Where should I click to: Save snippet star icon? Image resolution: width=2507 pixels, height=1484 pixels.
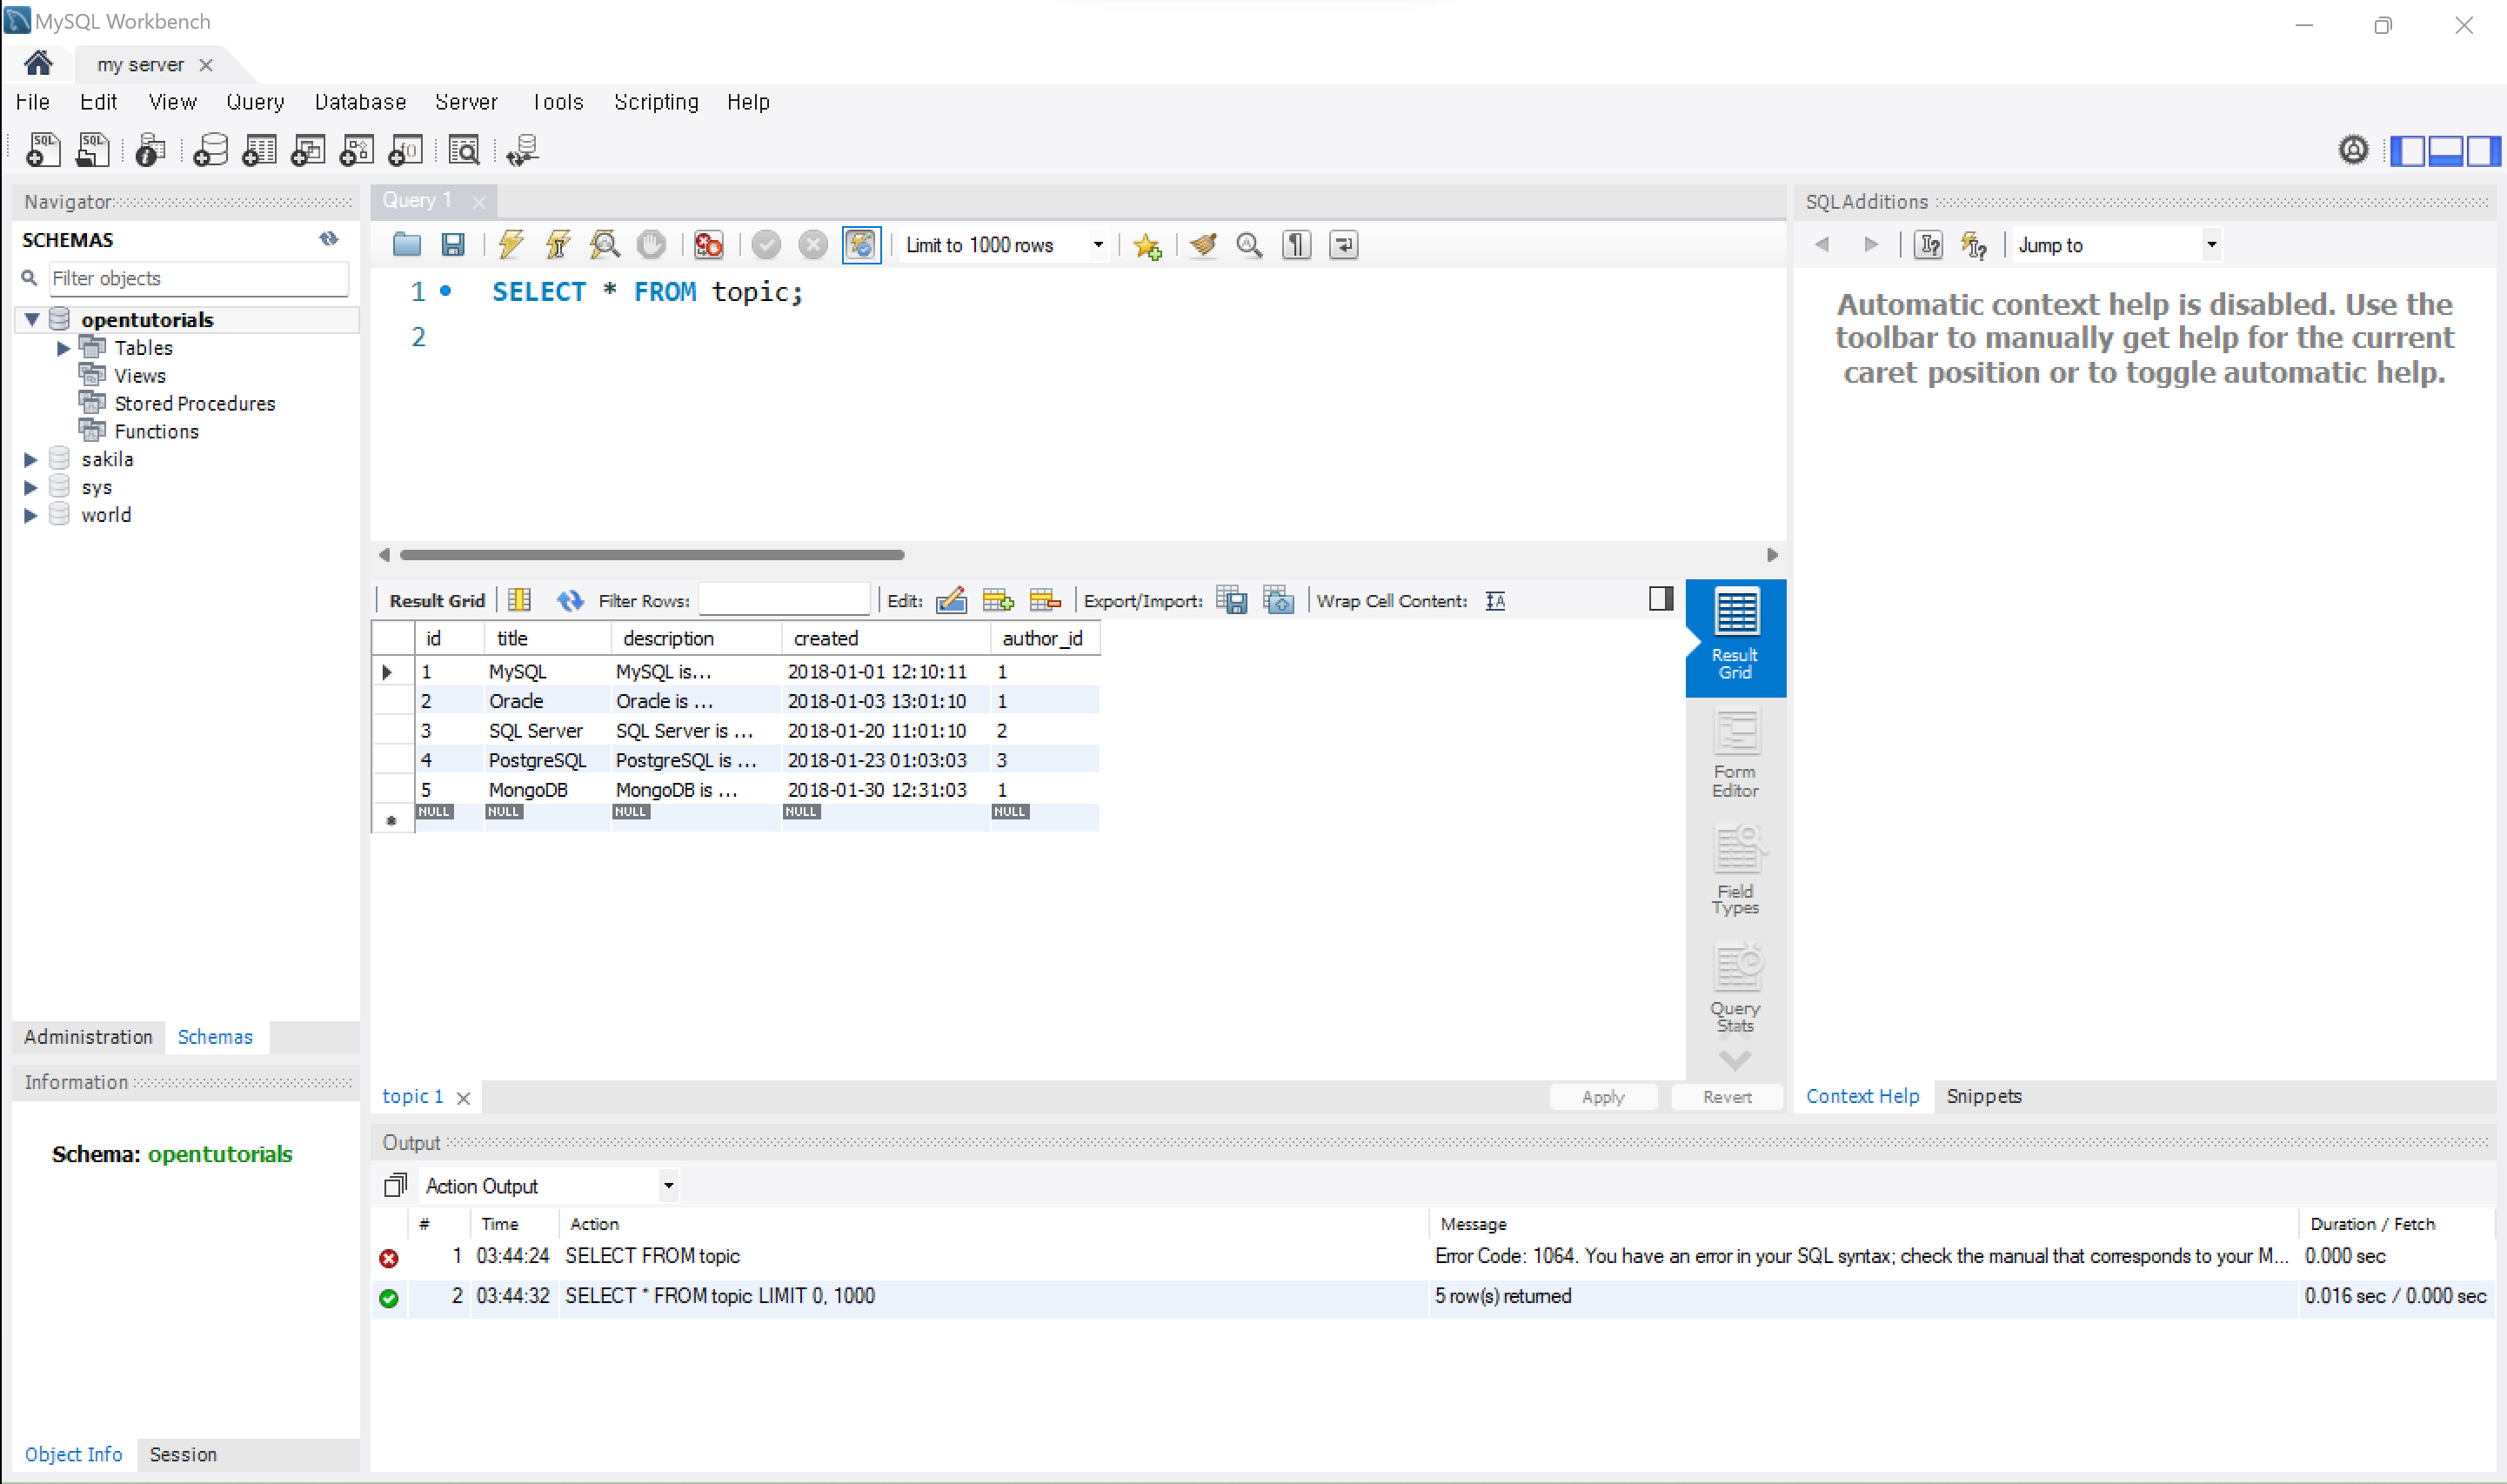pyautogui.click(x=1147, y=246)
